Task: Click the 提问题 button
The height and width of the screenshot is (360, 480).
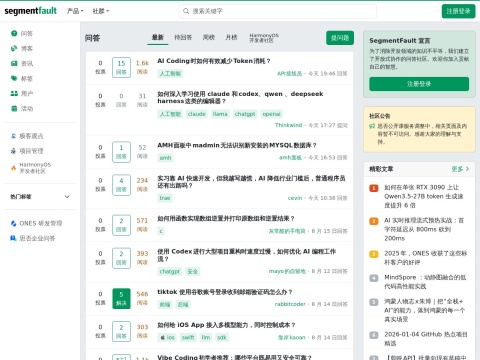Action: click(x=340, y=38)
